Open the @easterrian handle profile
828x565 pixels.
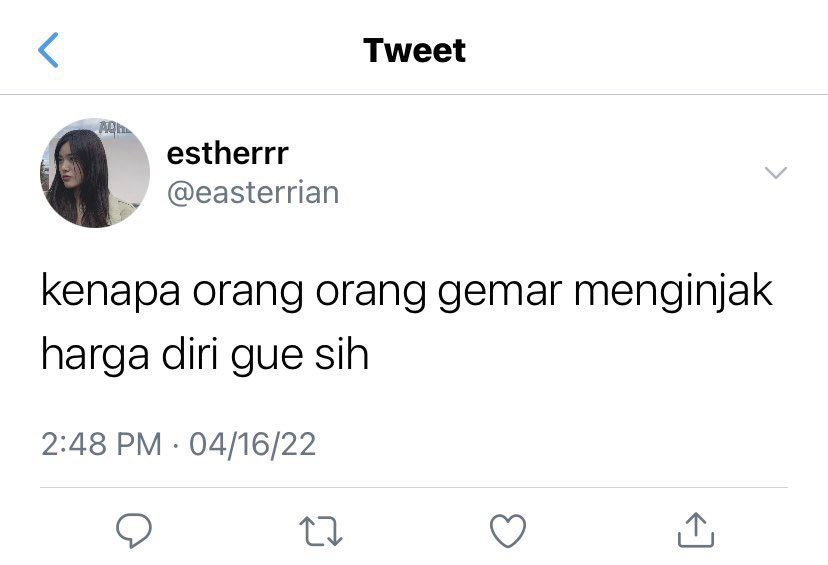(253, 193)
